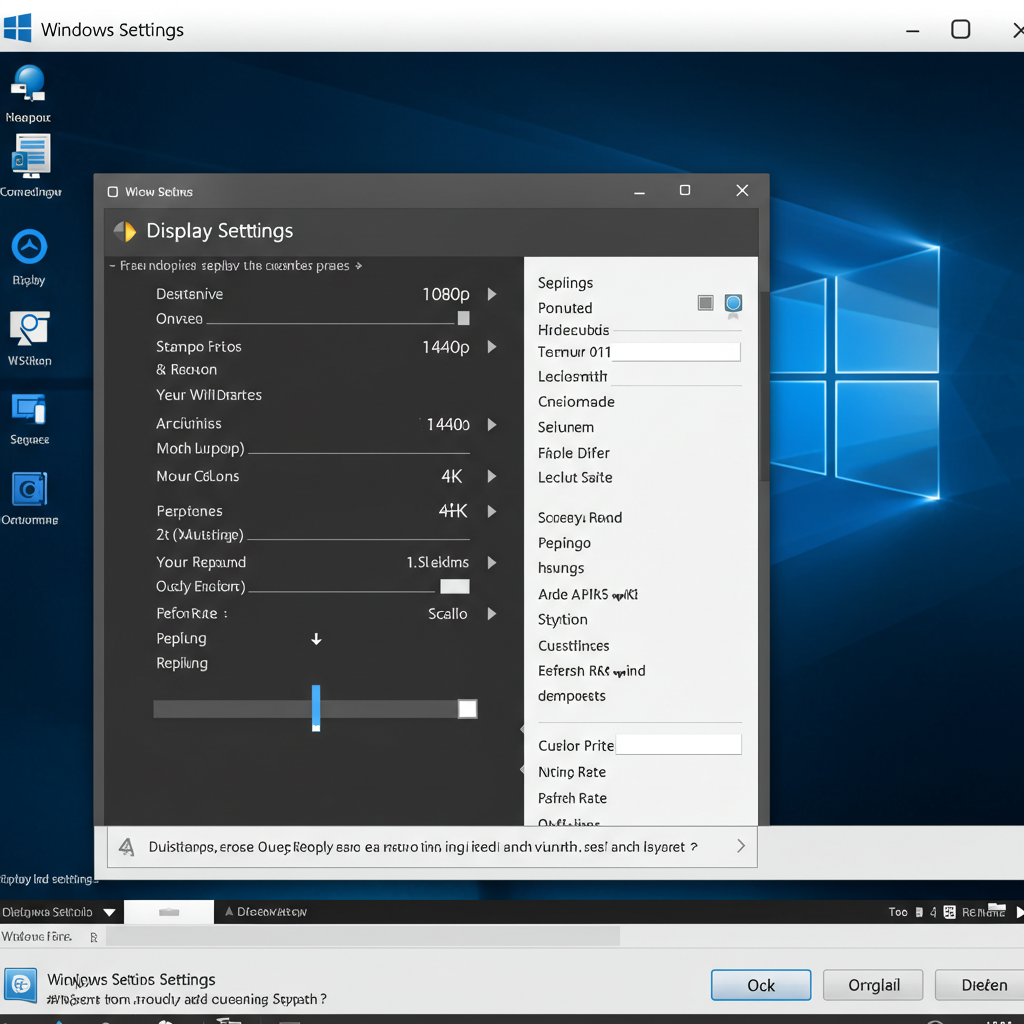Open the Seqœe desktop icon
1024x1024 pixels.
click(x=29, y=409)
